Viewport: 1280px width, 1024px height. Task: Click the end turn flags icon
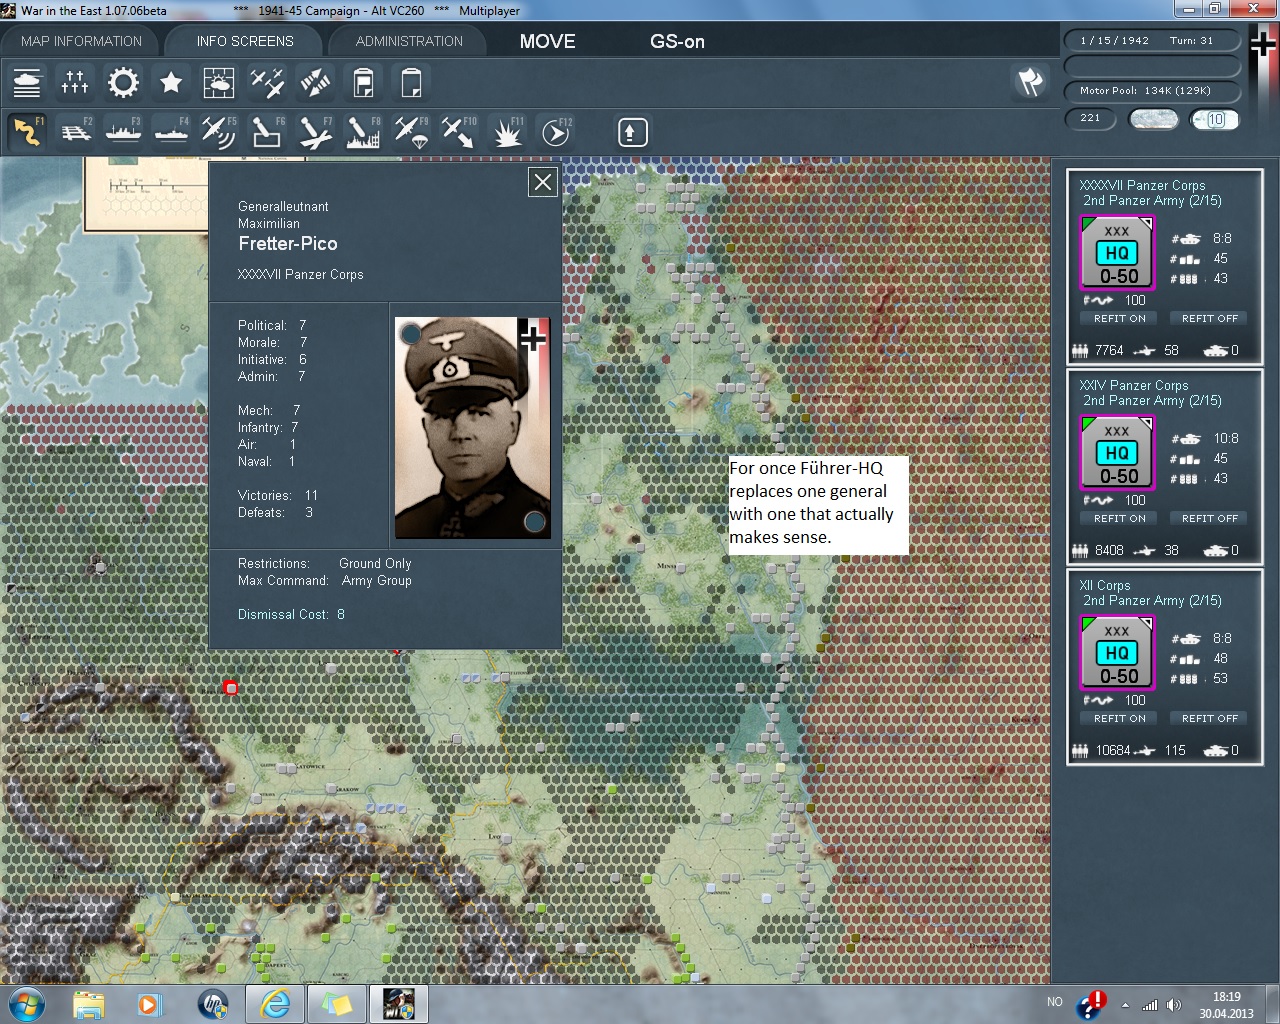(x=1030, y=82)
